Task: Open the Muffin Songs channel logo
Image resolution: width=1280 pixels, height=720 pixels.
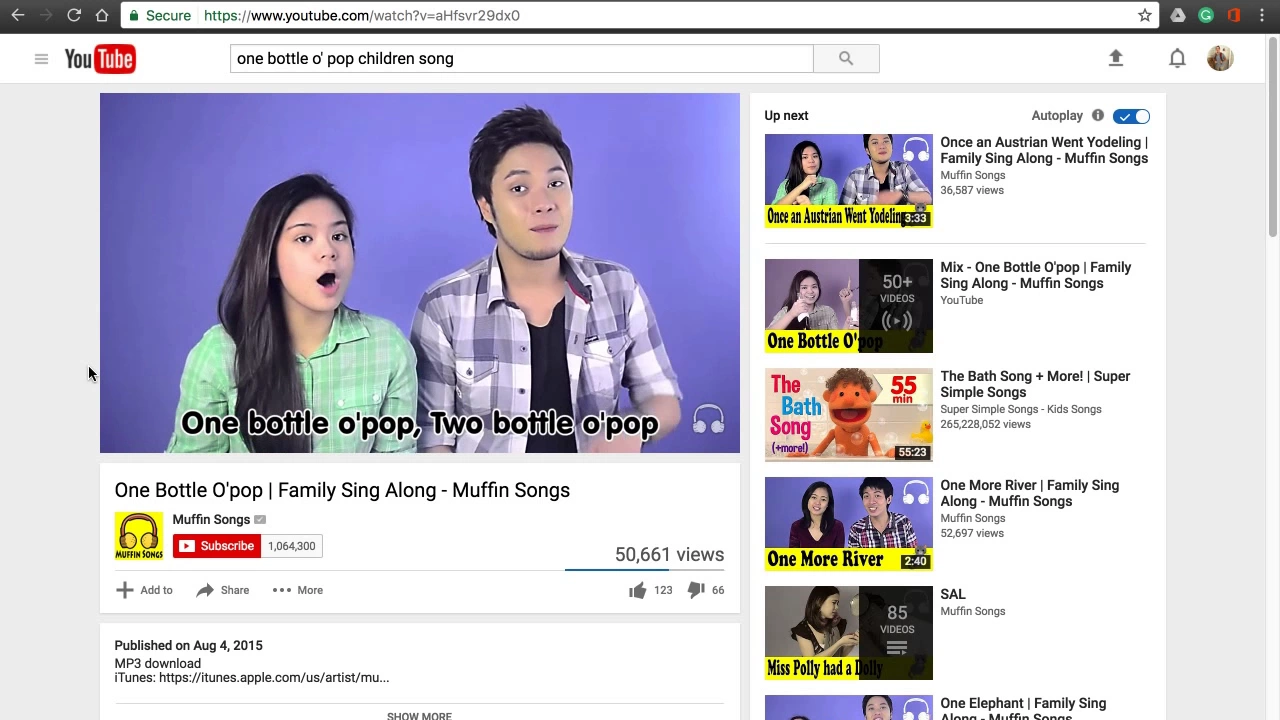Action: (138, 536)
